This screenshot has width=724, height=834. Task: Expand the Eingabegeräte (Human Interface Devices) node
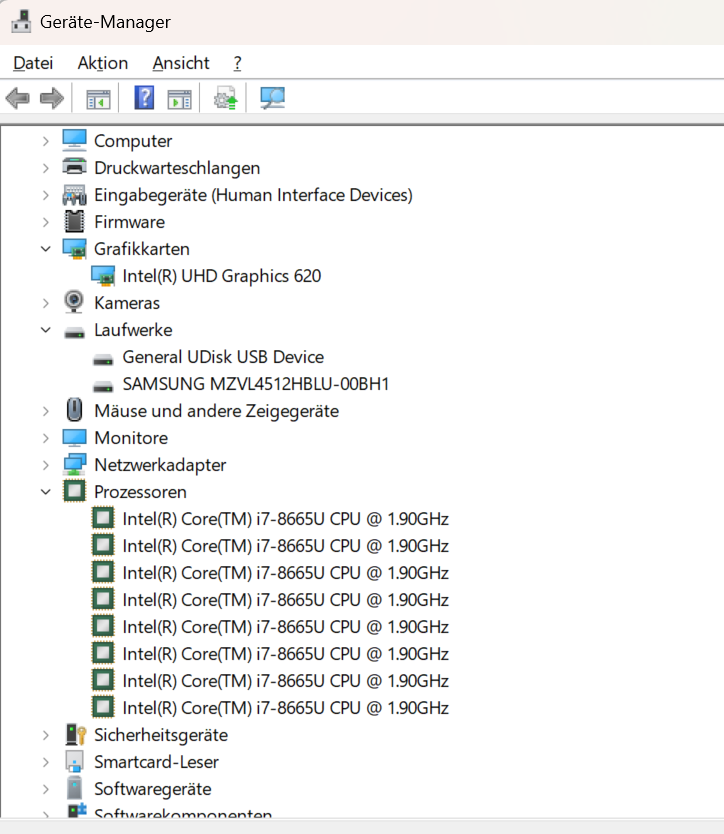(46, 196)
